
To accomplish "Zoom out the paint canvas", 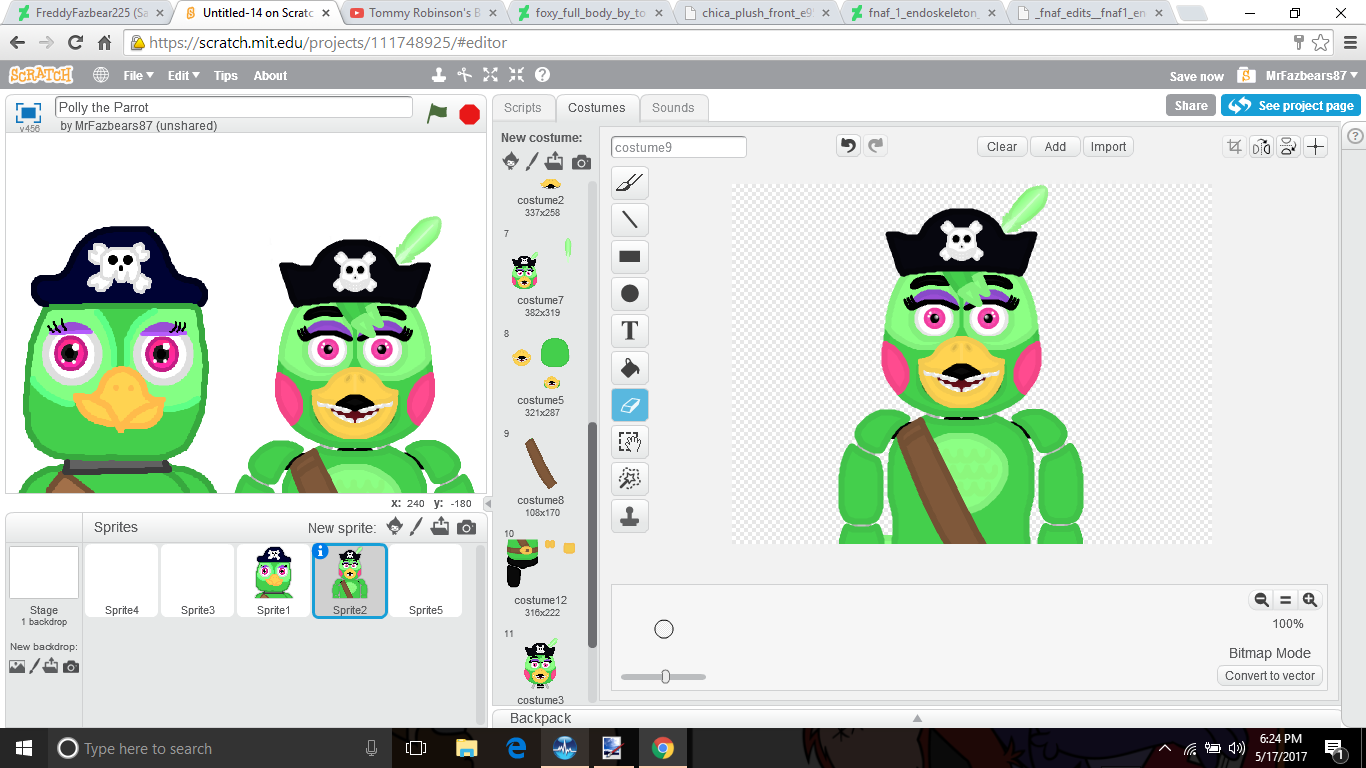I will coord(1261,600).
